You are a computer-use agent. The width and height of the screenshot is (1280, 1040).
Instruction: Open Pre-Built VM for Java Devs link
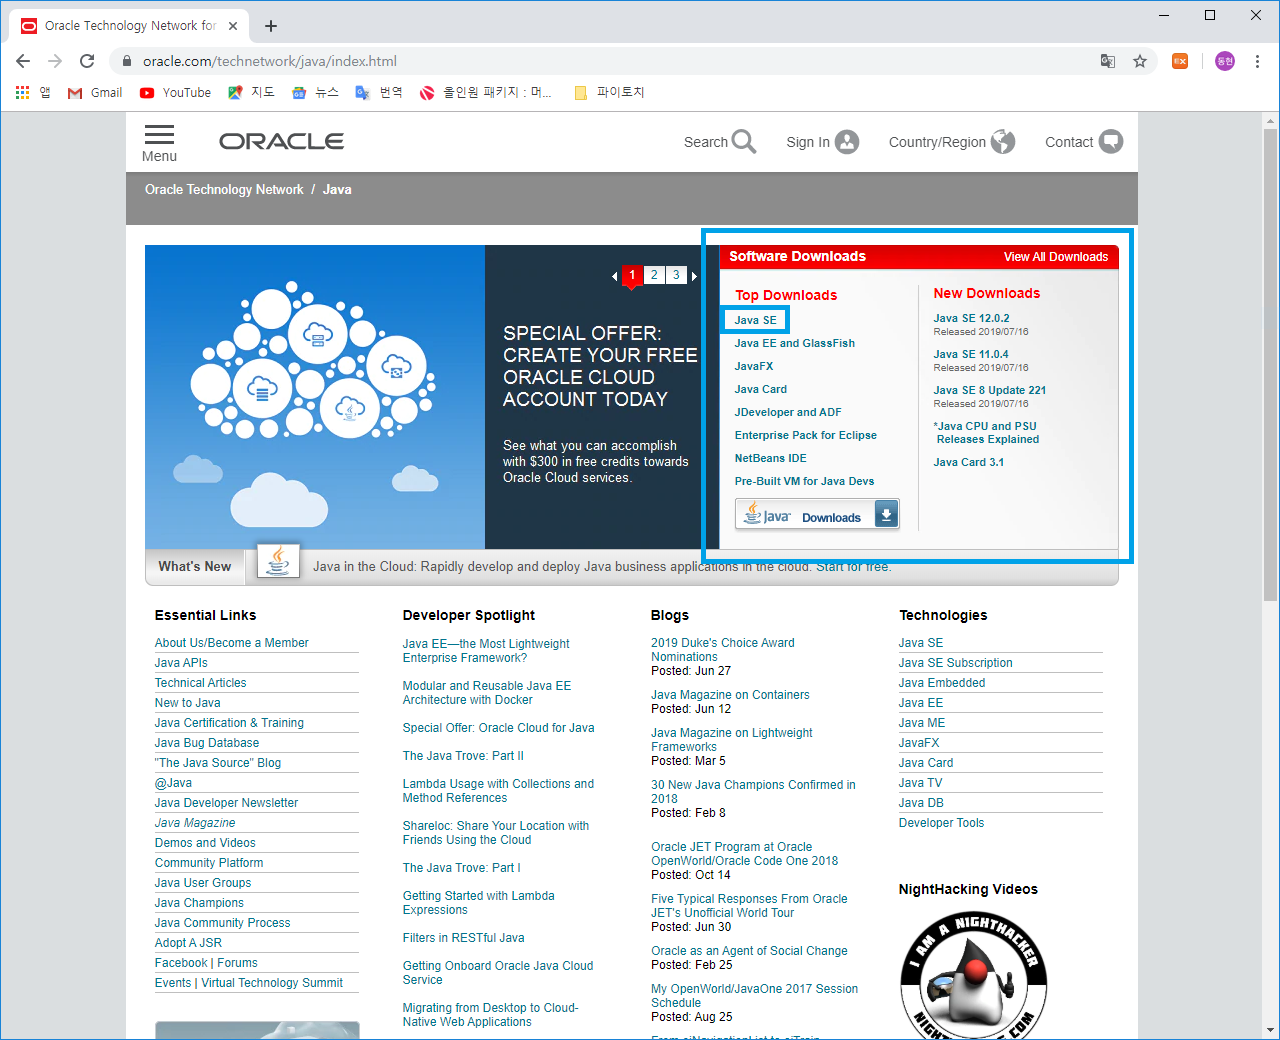[x=805, y=481]
